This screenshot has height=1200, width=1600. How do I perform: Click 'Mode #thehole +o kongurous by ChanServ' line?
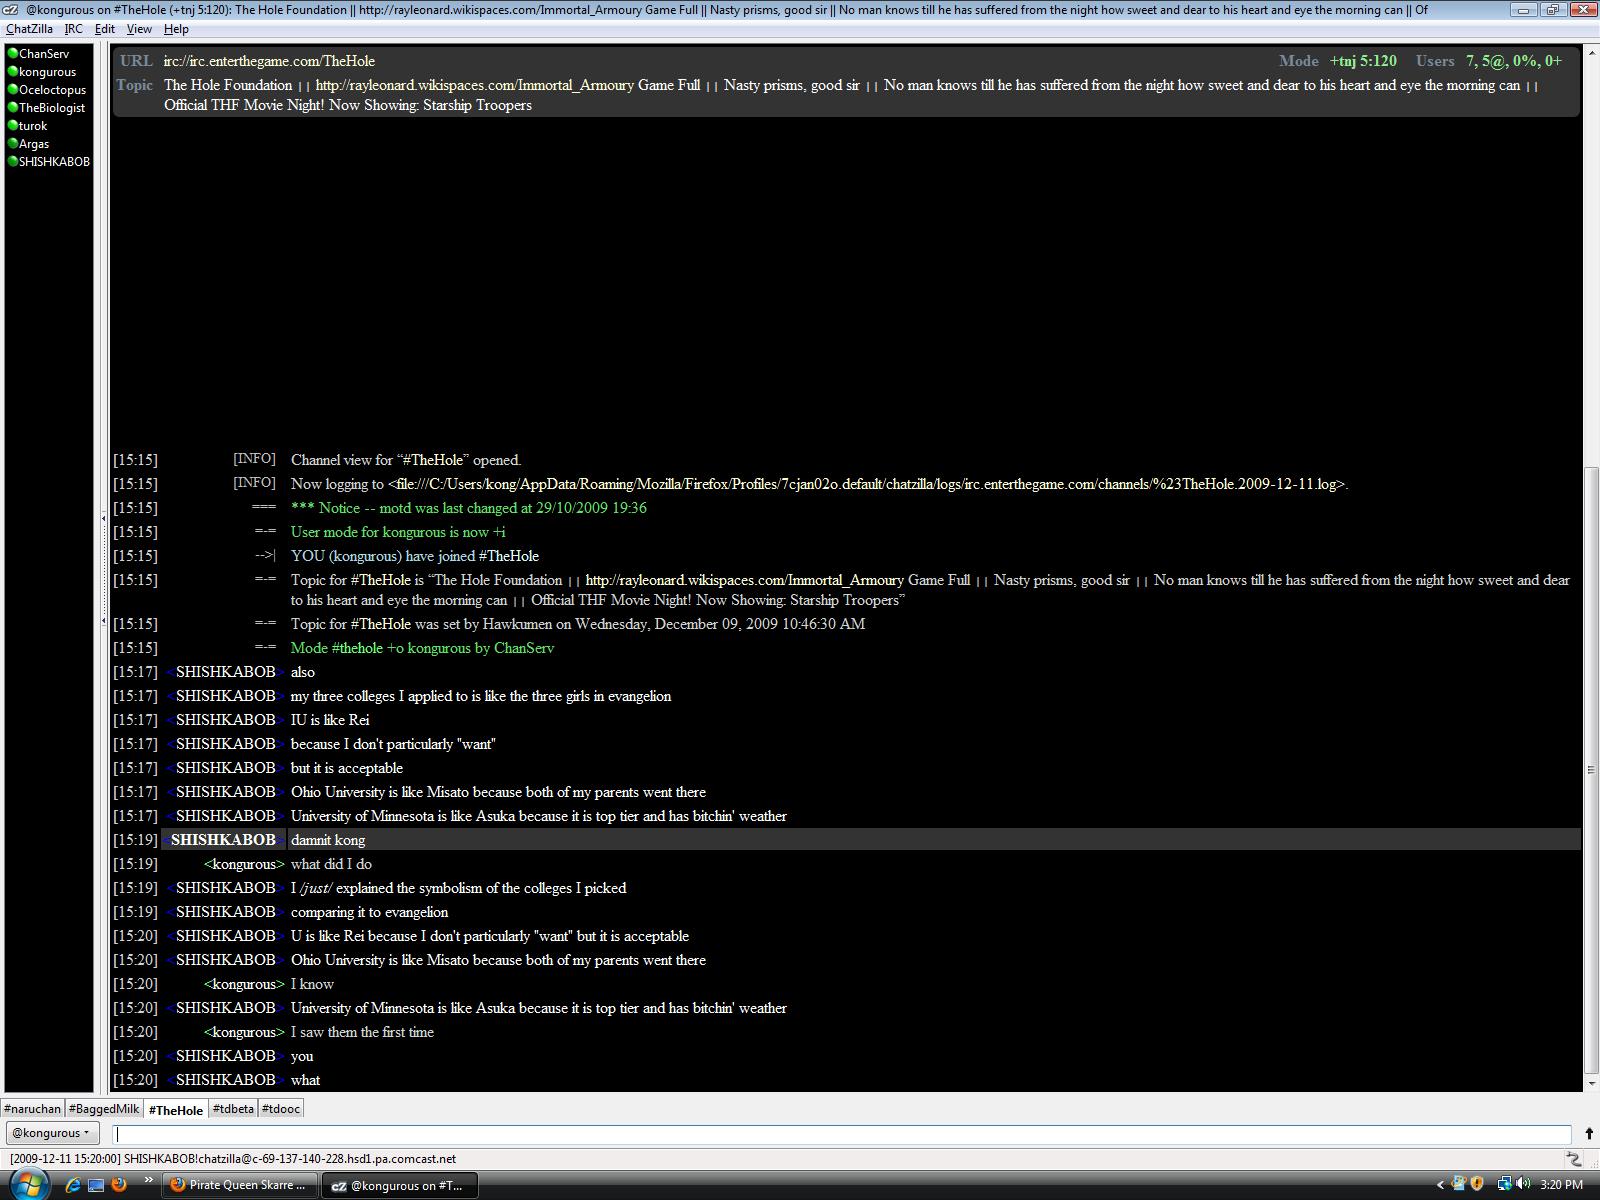422,648
